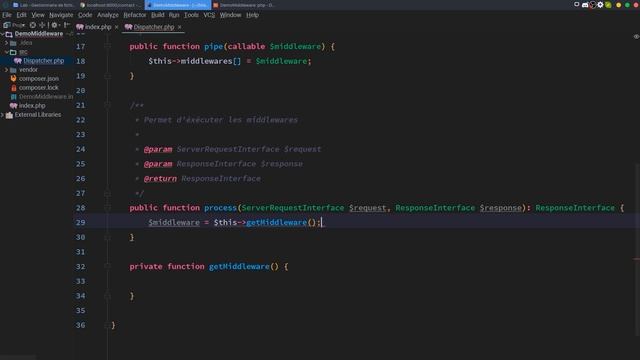
Task: Open the Help menu
Action: tap(252, 15)
